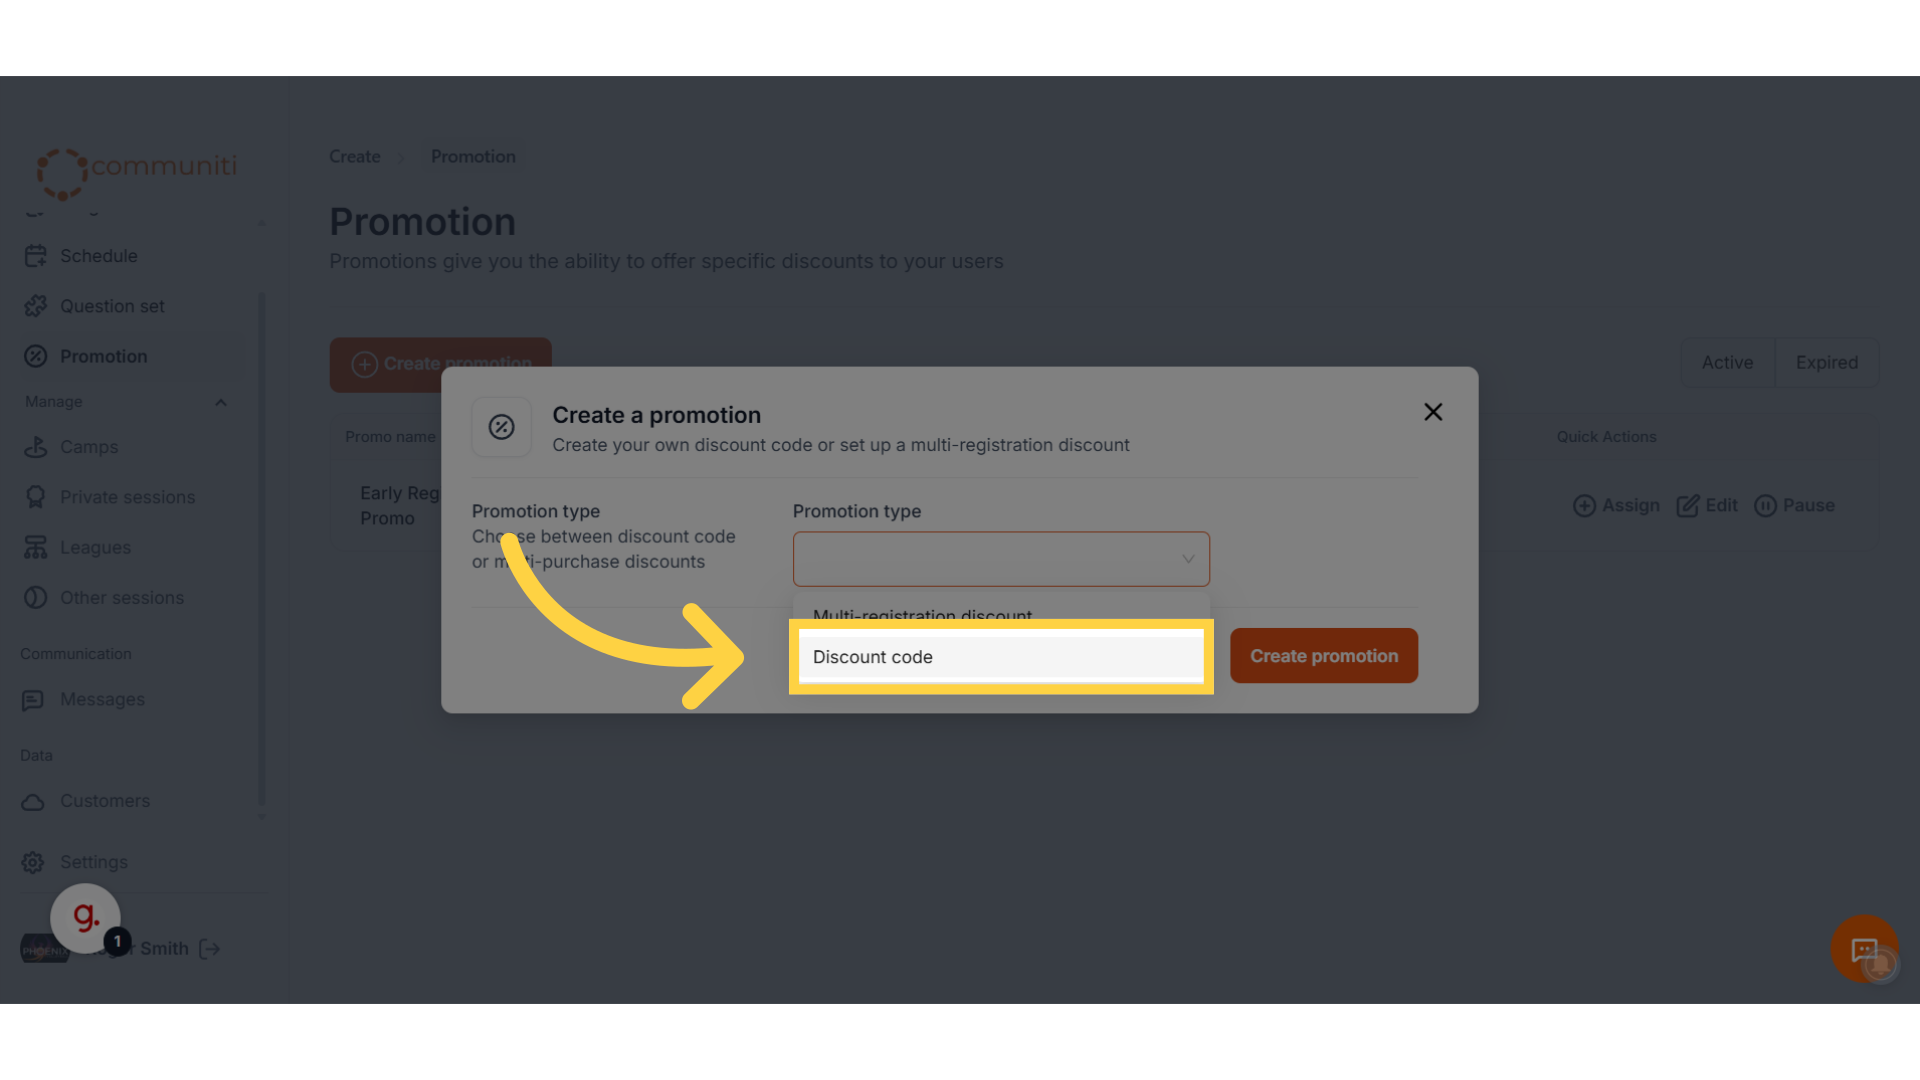Click the Create promotion button in dialog

click(x=1324, y=656)
